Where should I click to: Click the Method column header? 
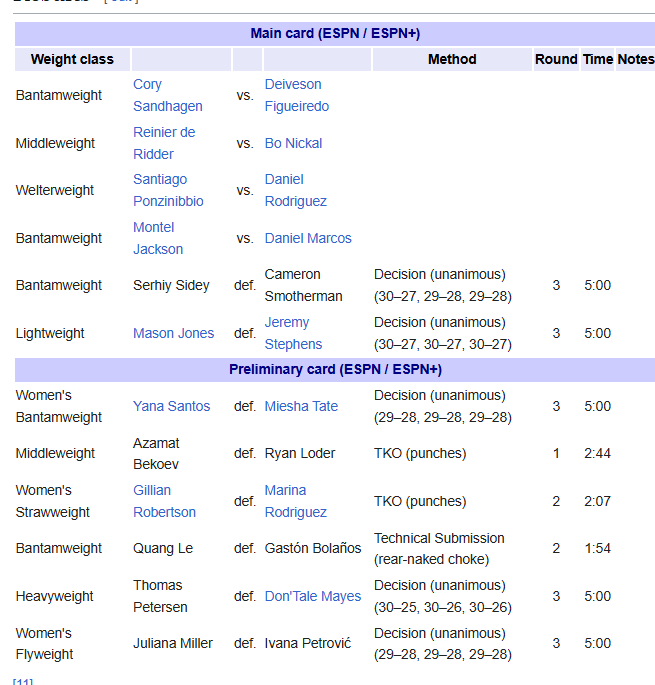452,59
